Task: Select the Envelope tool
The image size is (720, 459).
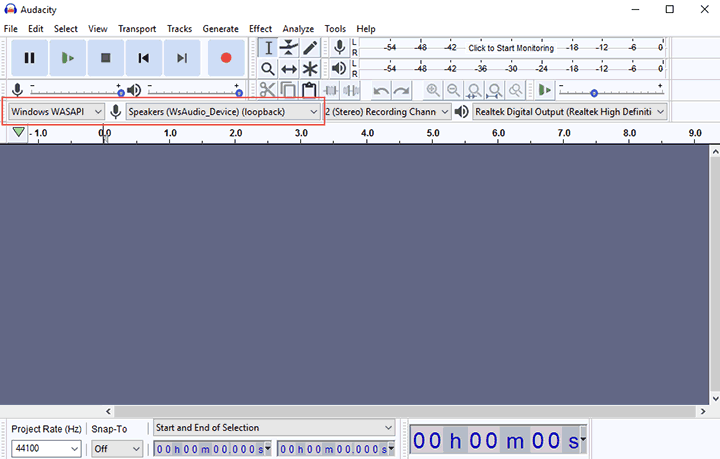Action: tap(289, 47)
